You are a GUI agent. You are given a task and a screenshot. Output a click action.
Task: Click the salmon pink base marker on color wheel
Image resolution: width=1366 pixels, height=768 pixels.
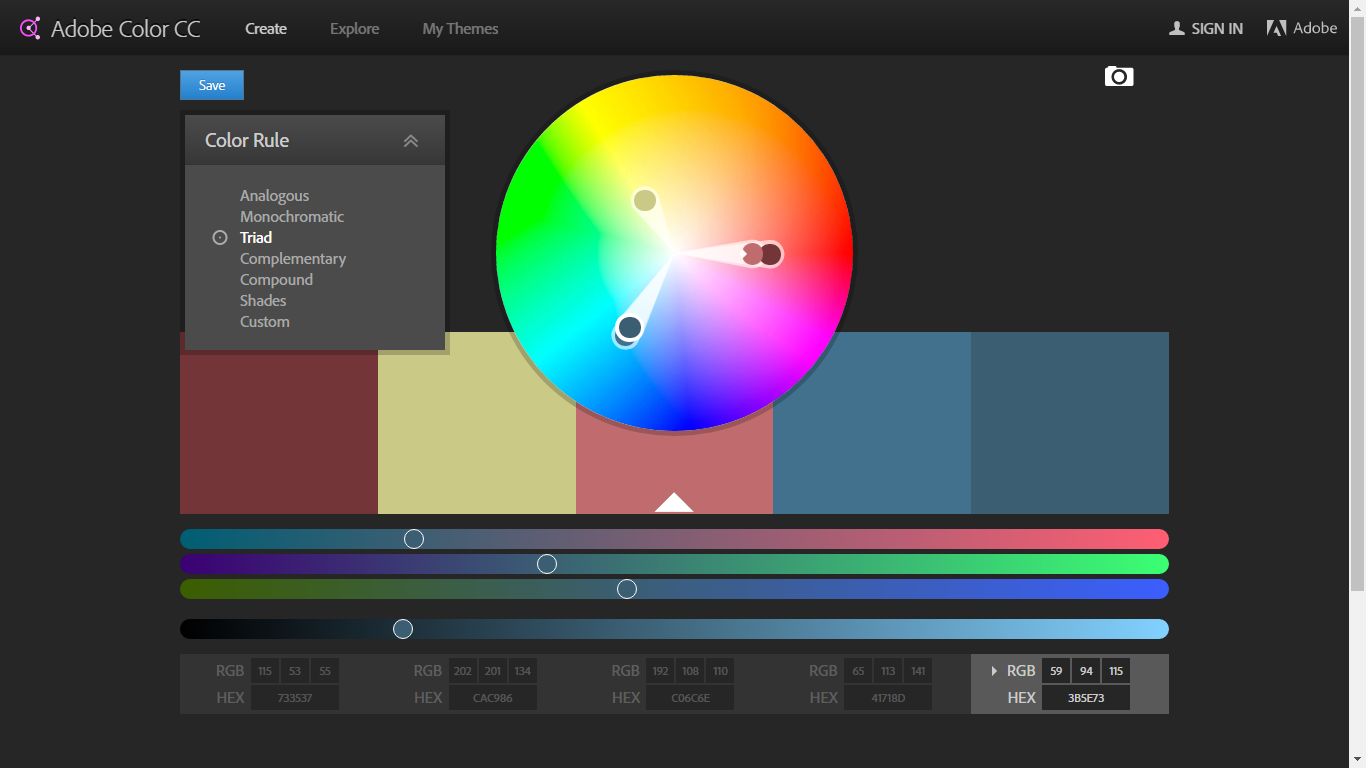(x=751, y=255)
